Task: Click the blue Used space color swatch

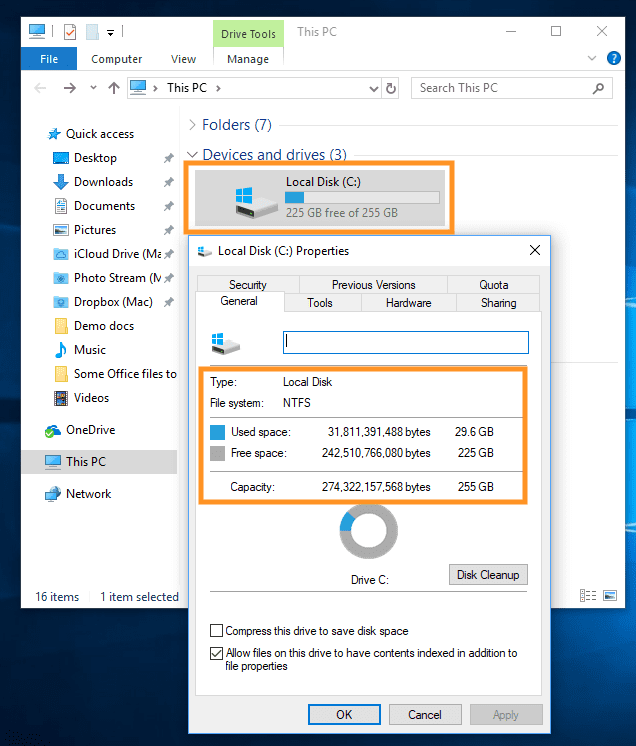Action: pos(217,432)
